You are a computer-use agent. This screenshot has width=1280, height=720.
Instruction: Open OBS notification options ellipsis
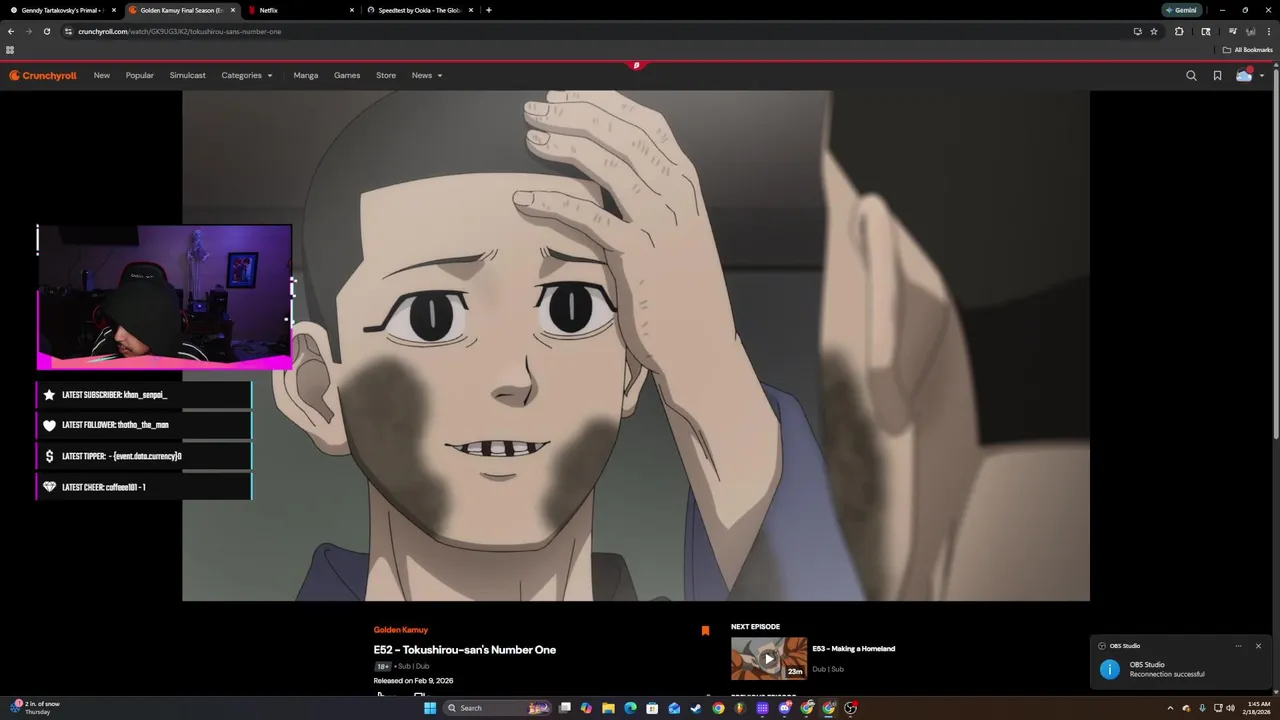pos(1238,646)
